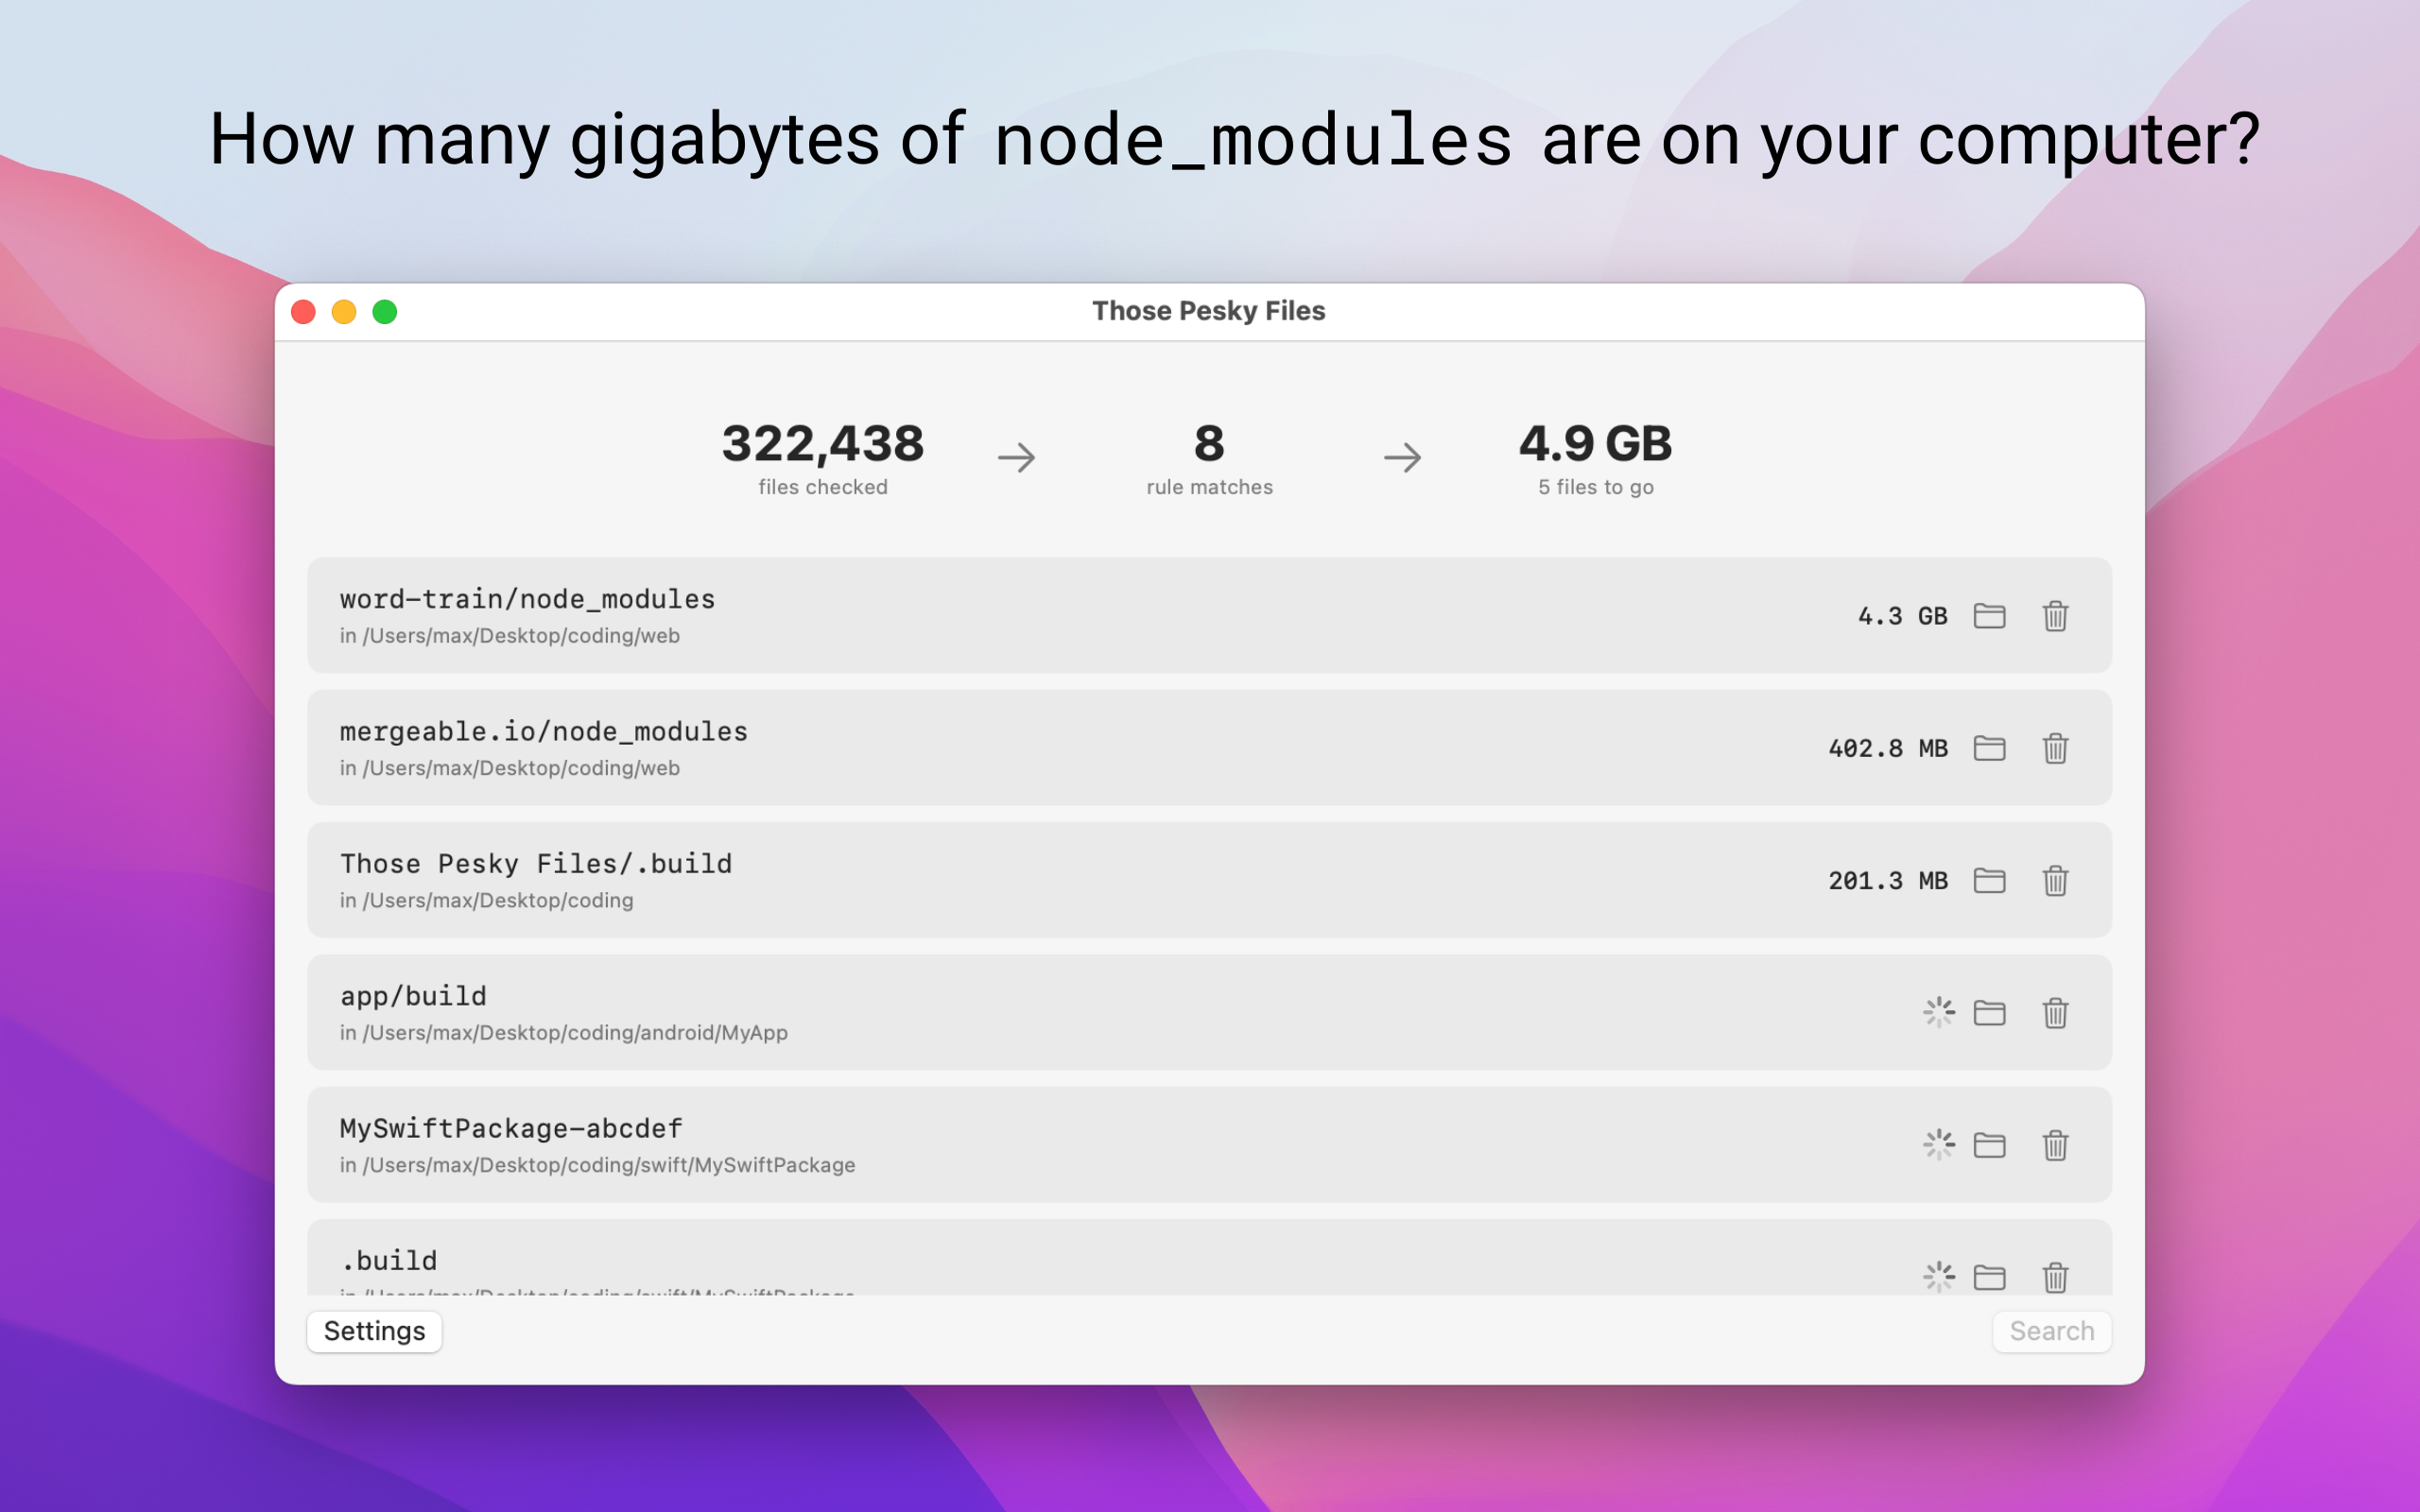Open folder icon for .build row
This screenshot has height=1512, width=2420.
pos(1989,1277)
